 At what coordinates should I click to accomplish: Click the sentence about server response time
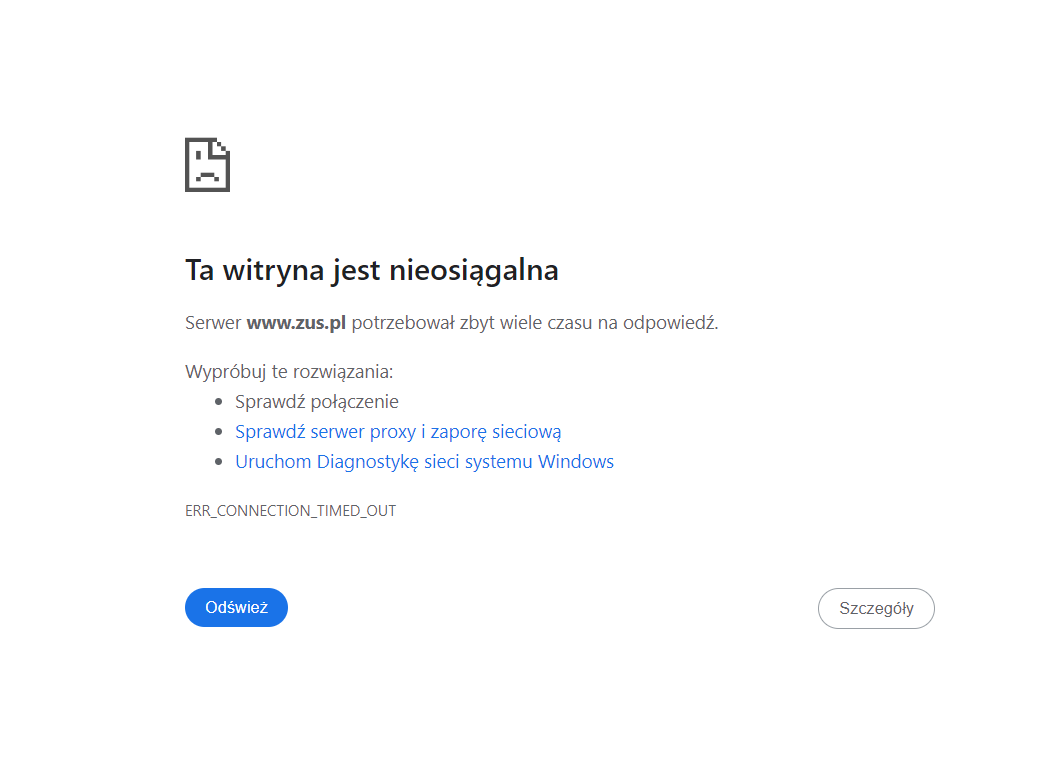point(453,322)
